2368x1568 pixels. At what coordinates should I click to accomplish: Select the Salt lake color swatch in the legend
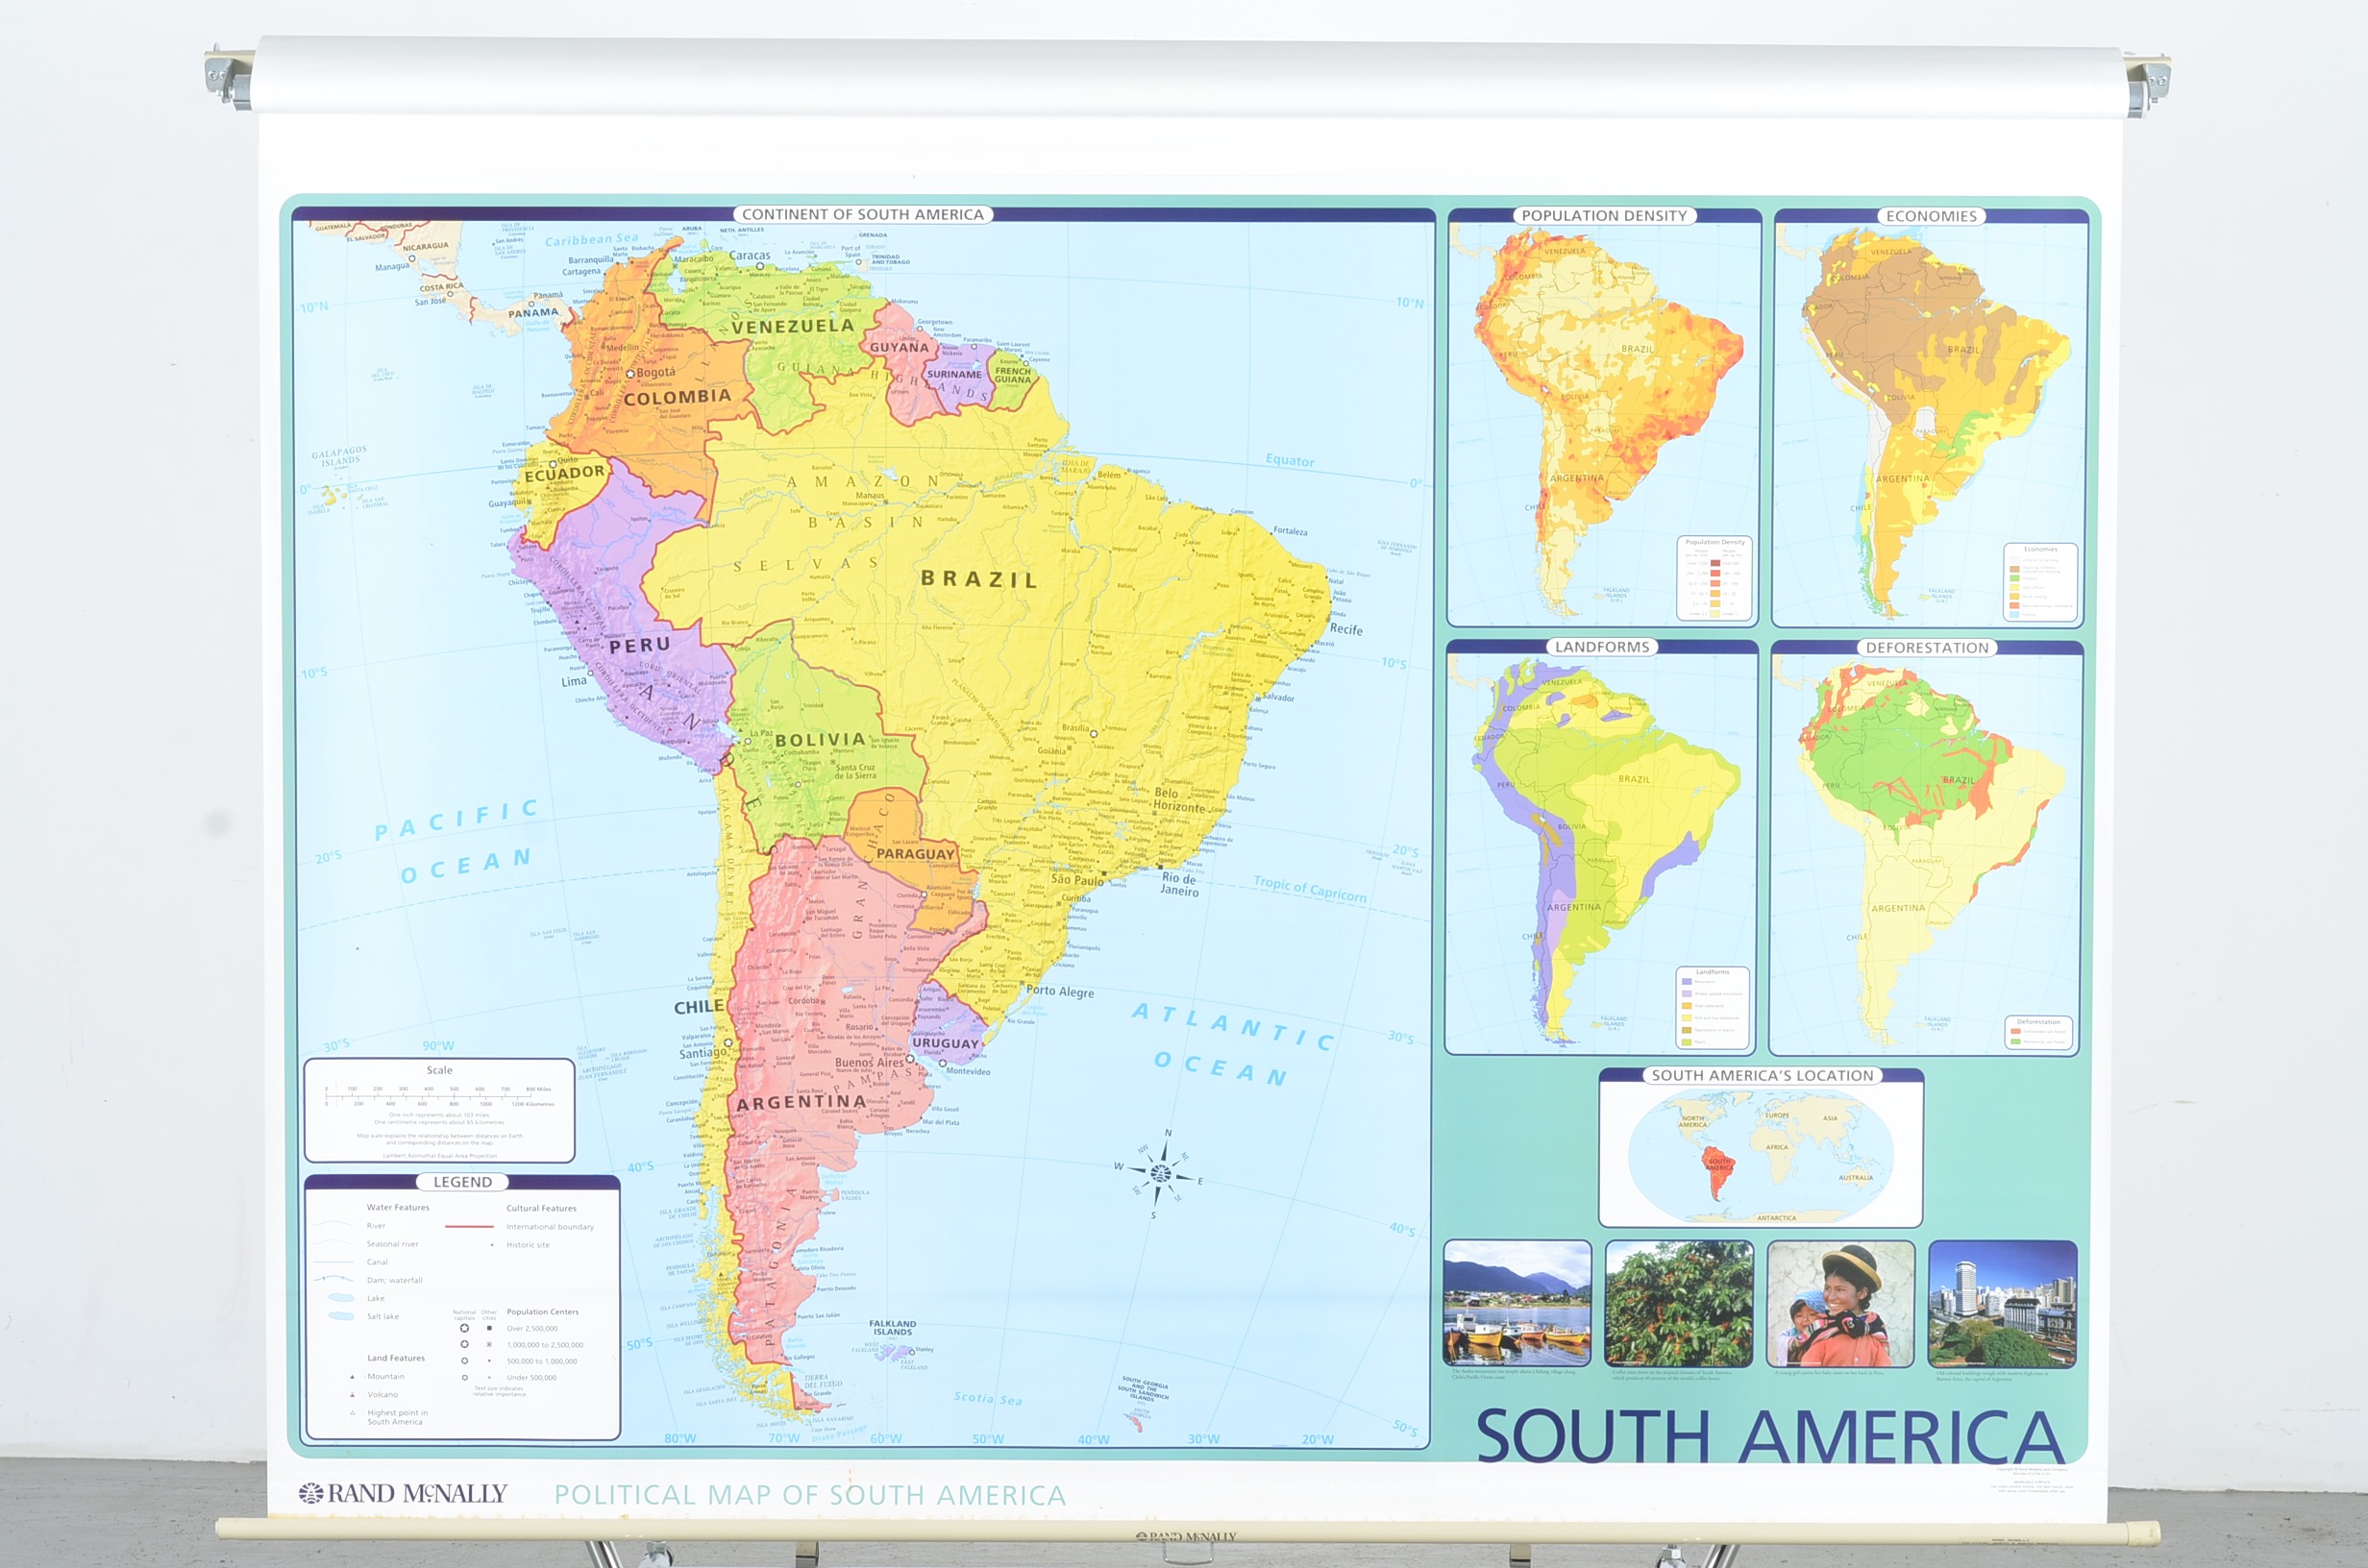tap(341, 1317)
